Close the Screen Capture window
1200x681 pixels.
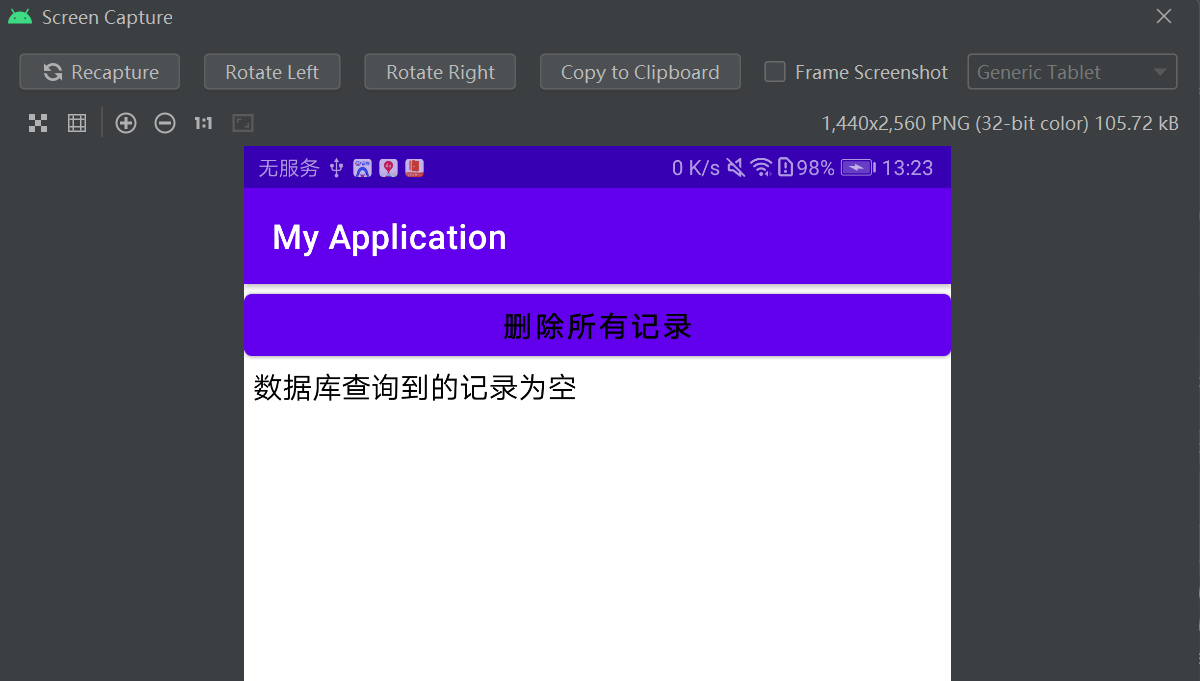click(x=1164, y=16)
